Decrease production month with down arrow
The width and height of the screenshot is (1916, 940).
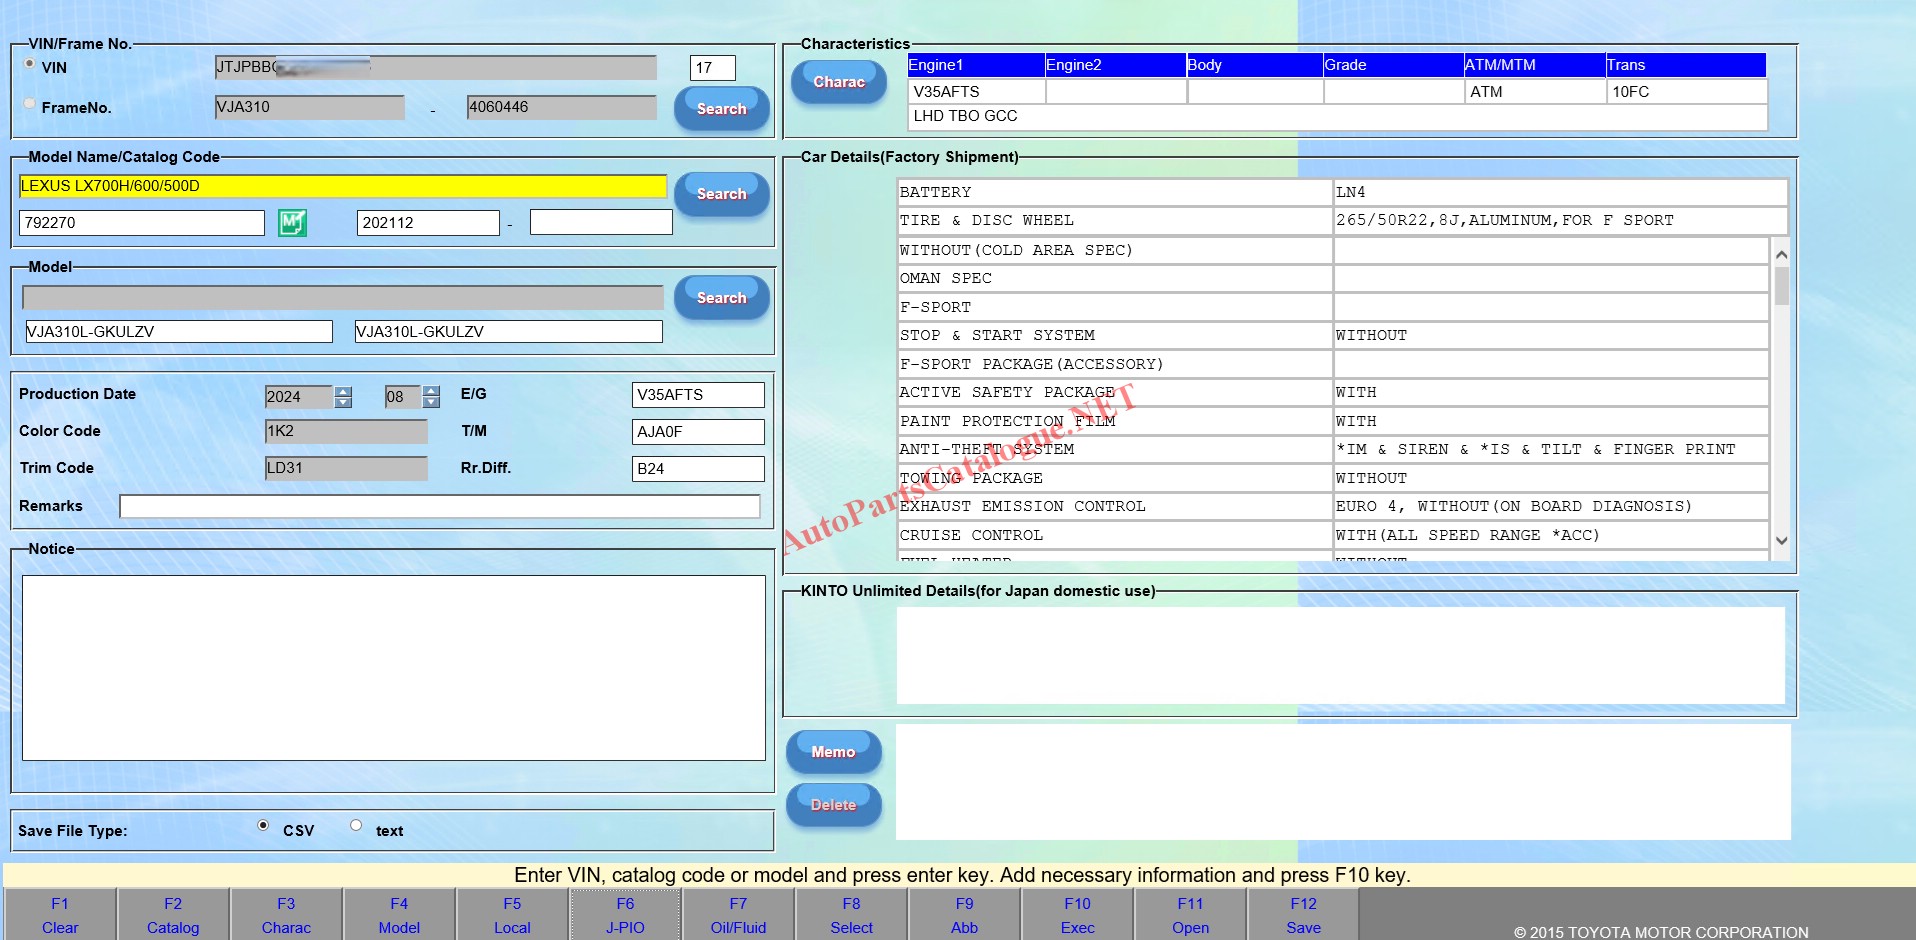point(431,402)
